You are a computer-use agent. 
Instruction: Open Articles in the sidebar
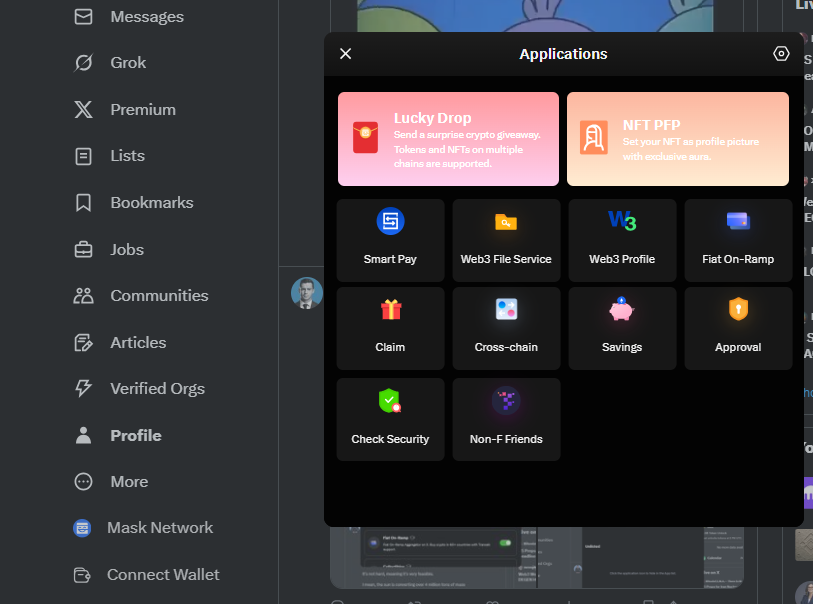120,343
